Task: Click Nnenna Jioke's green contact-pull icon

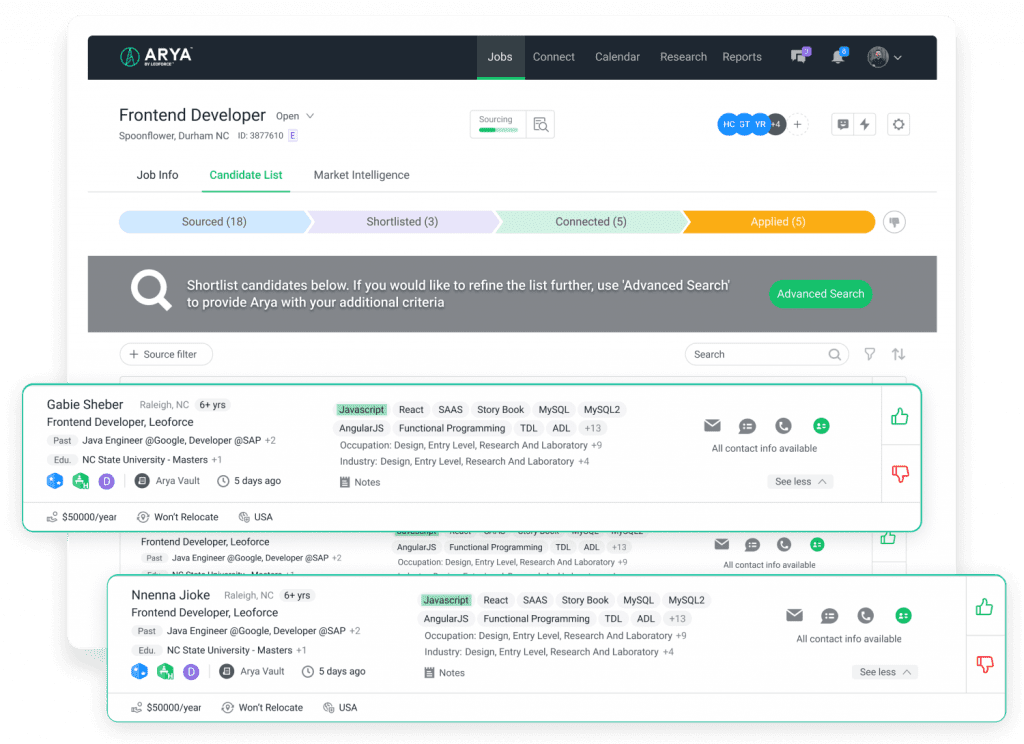Action: tap(903, 615)
